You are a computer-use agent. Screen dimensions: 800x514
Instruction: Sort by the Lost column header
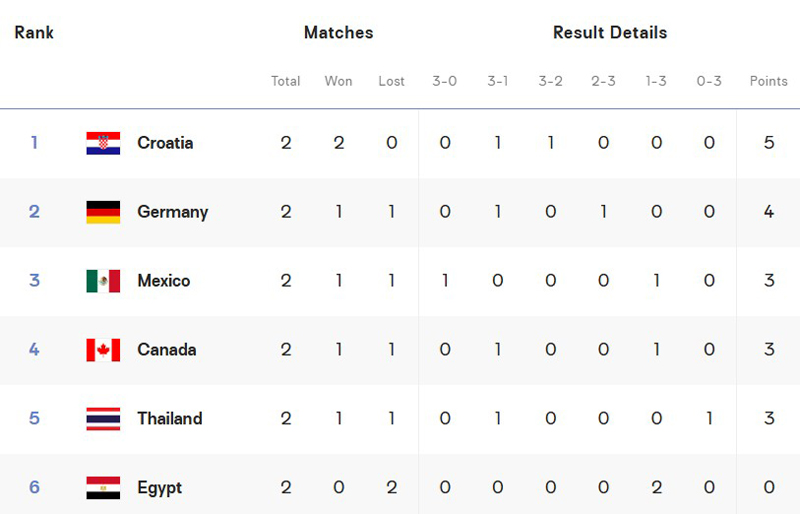click(391, 81)
